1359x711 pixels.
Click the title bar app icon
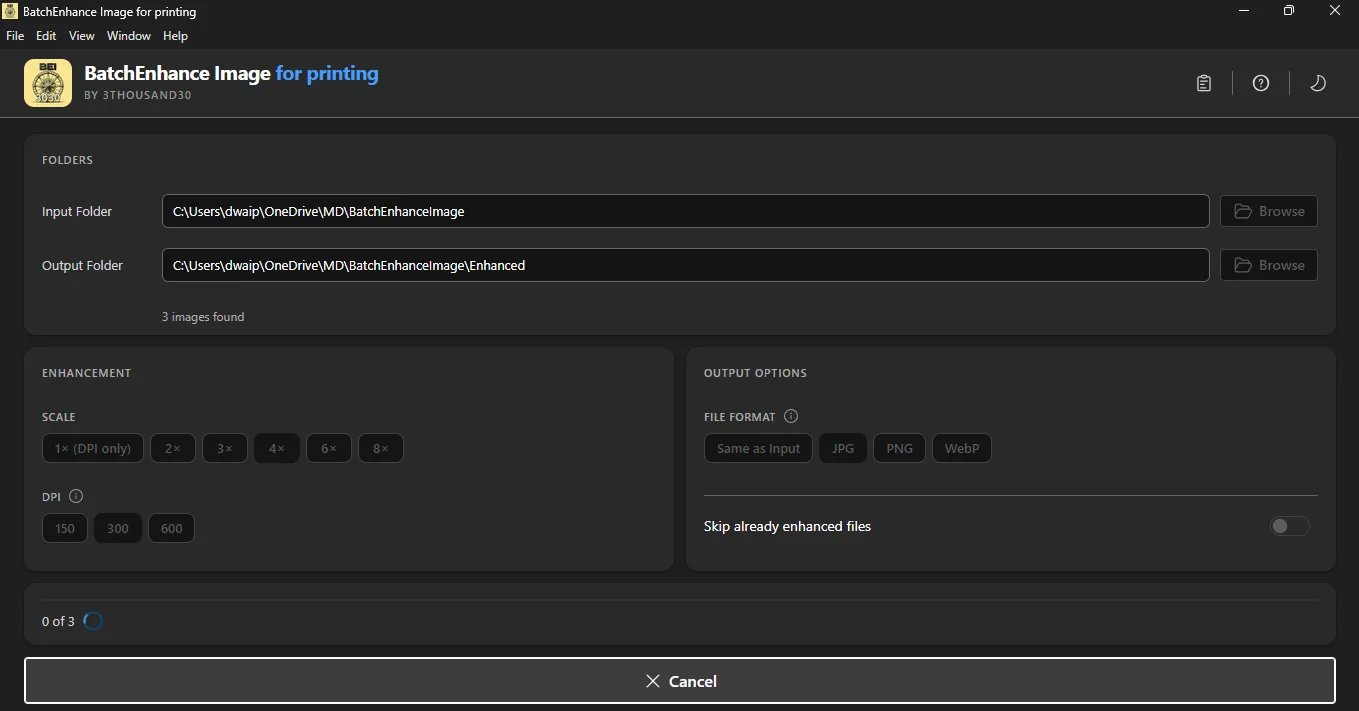pos(11,11)
